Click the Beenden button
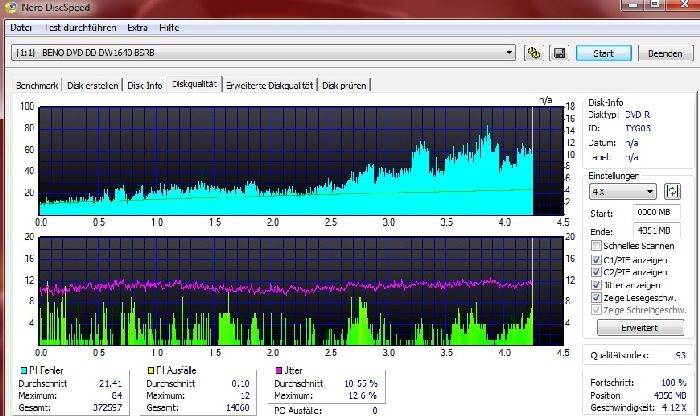The width and height of the screenshot is (700, 416). [665, 53]
